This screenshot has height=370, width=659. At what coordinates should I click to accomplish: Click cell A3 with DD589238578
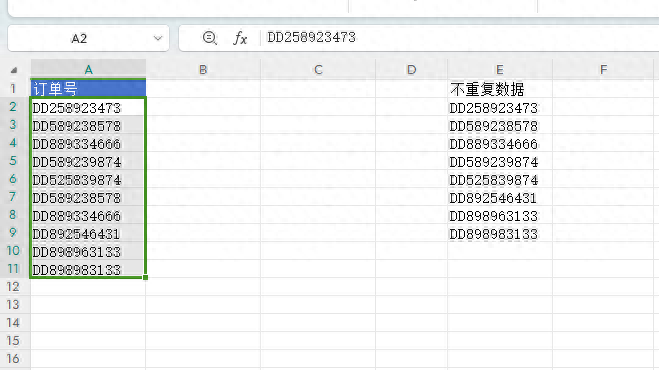click(88, 125)
